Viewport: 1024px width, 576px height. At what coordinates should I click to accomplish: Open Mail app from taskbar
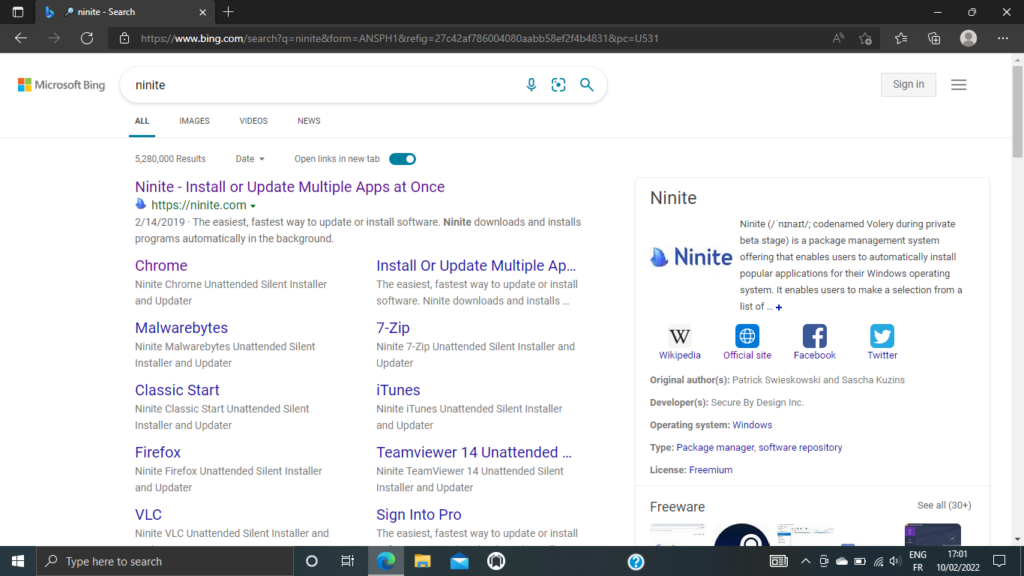[x=459, y=562]
